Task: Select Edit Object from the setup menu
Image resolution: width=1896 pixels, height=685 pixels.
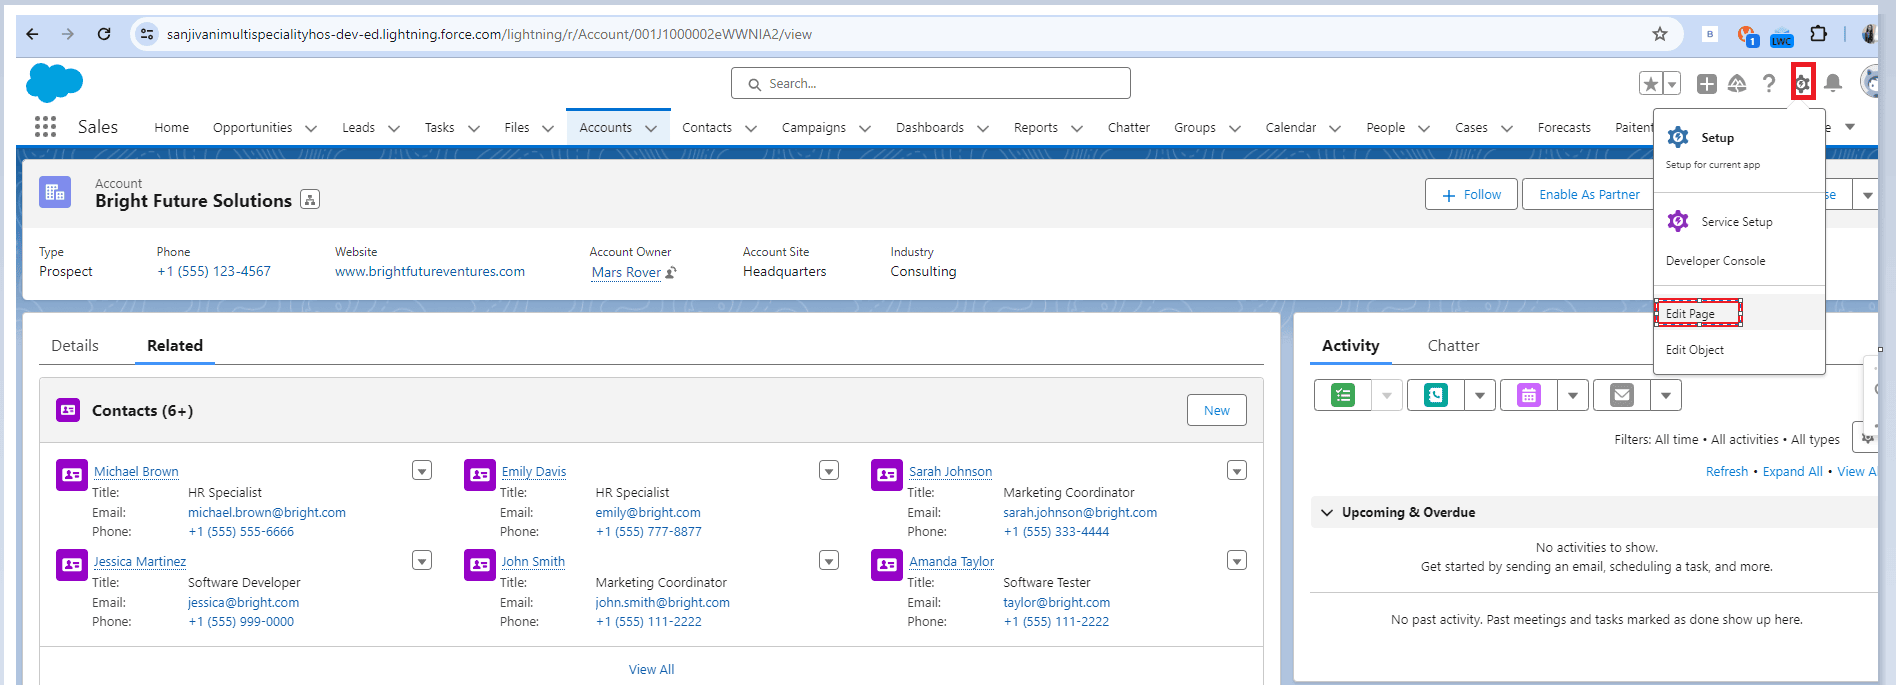Action: [x=1695, y=349]
